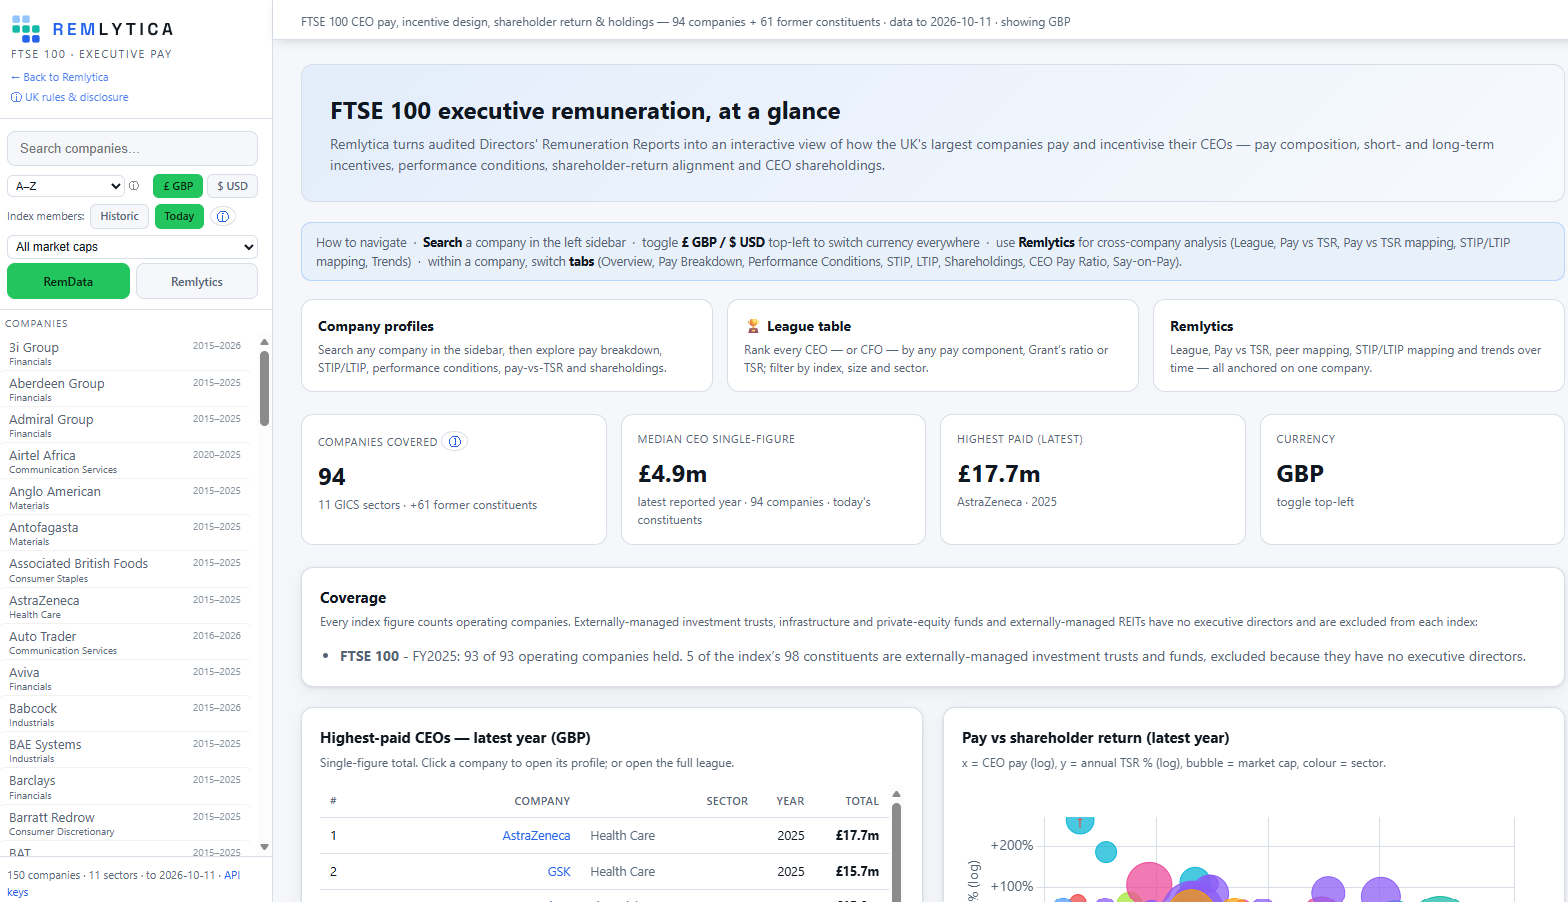Screen dimensions: 1568x902
Task: Select Aviva in company list
Action: tap(127, 678)
